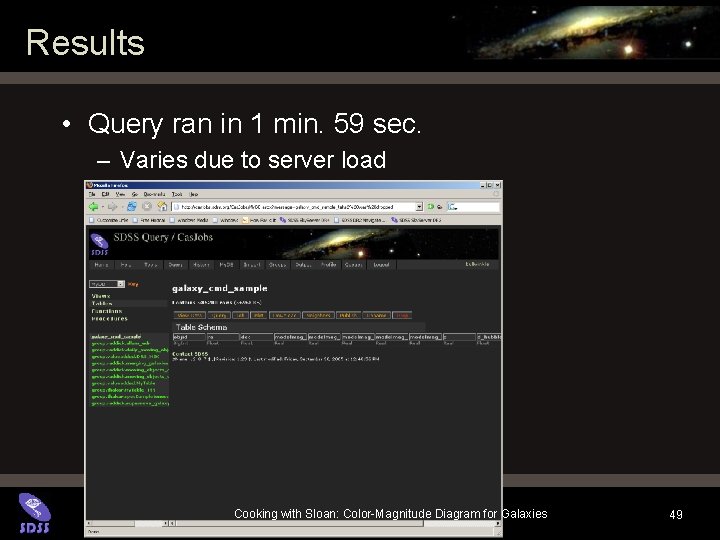Click the browser Forward arrow icon
720x540 pixels.
(x=112, y=207)
